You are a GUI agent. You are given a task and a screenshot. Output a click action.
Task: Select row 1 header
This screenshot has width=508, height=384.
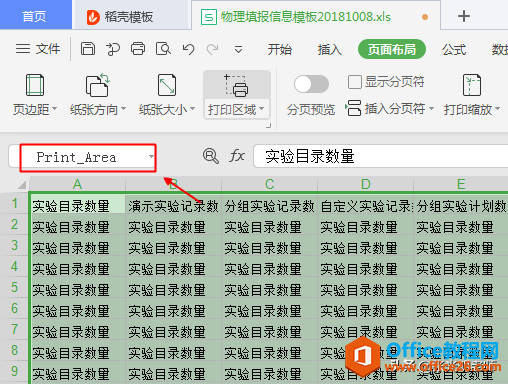(14, 203)
